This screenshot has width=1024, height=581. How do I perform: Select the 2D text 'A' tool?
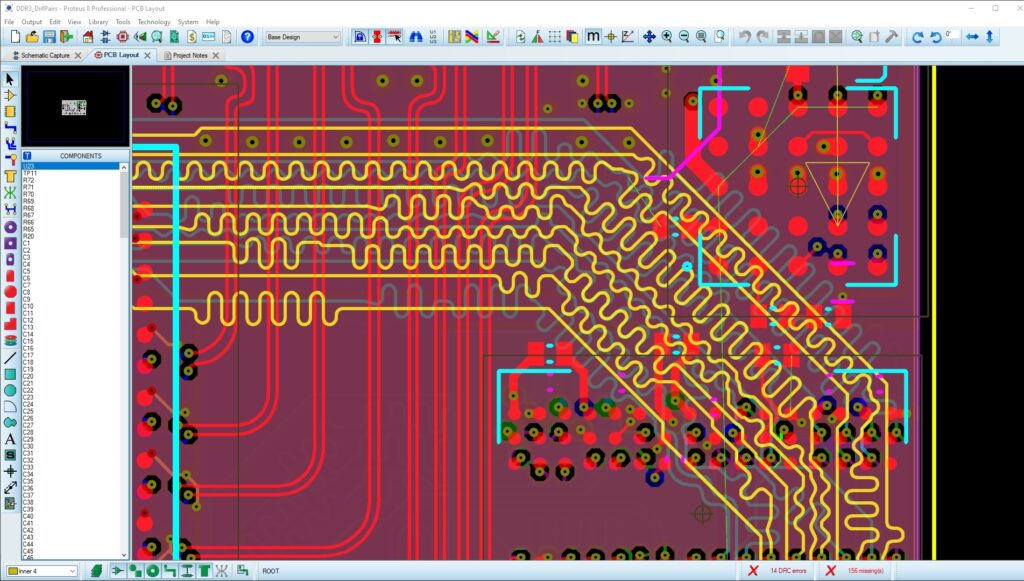coord(10,439)
